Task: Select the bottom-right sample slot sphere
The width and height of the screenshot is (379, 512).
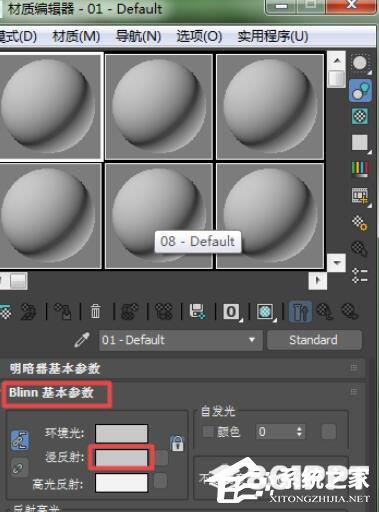Action: [x=270, y=216]
